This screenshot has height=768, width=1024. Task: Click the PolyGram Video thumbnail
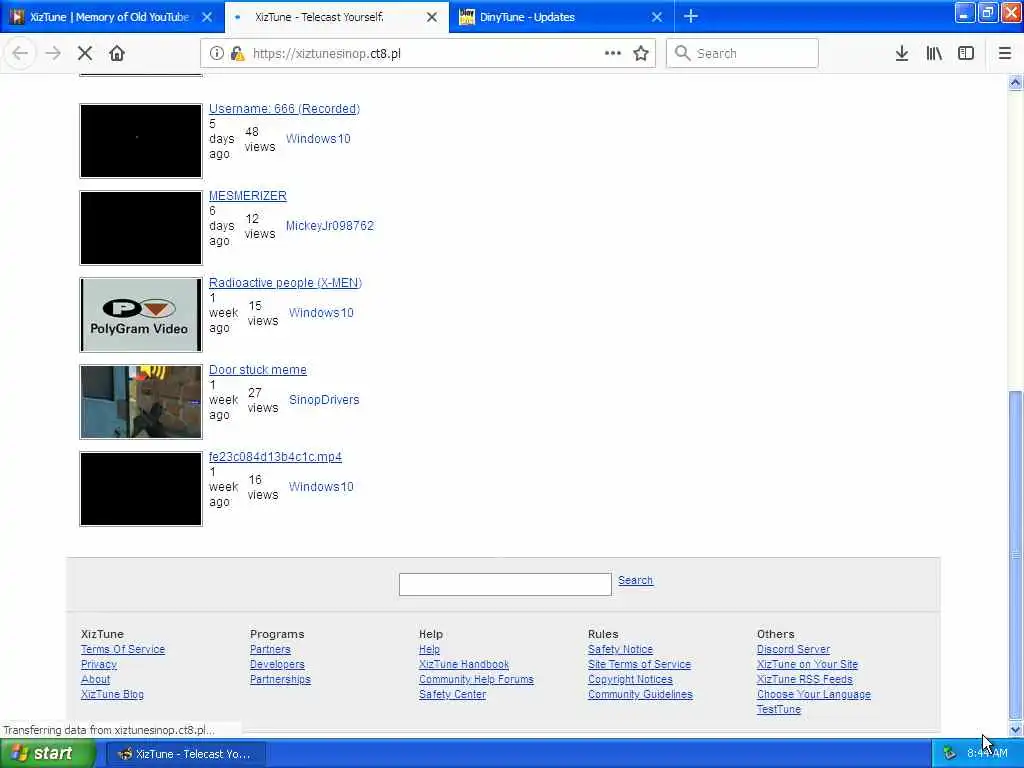tap(141, 314)
